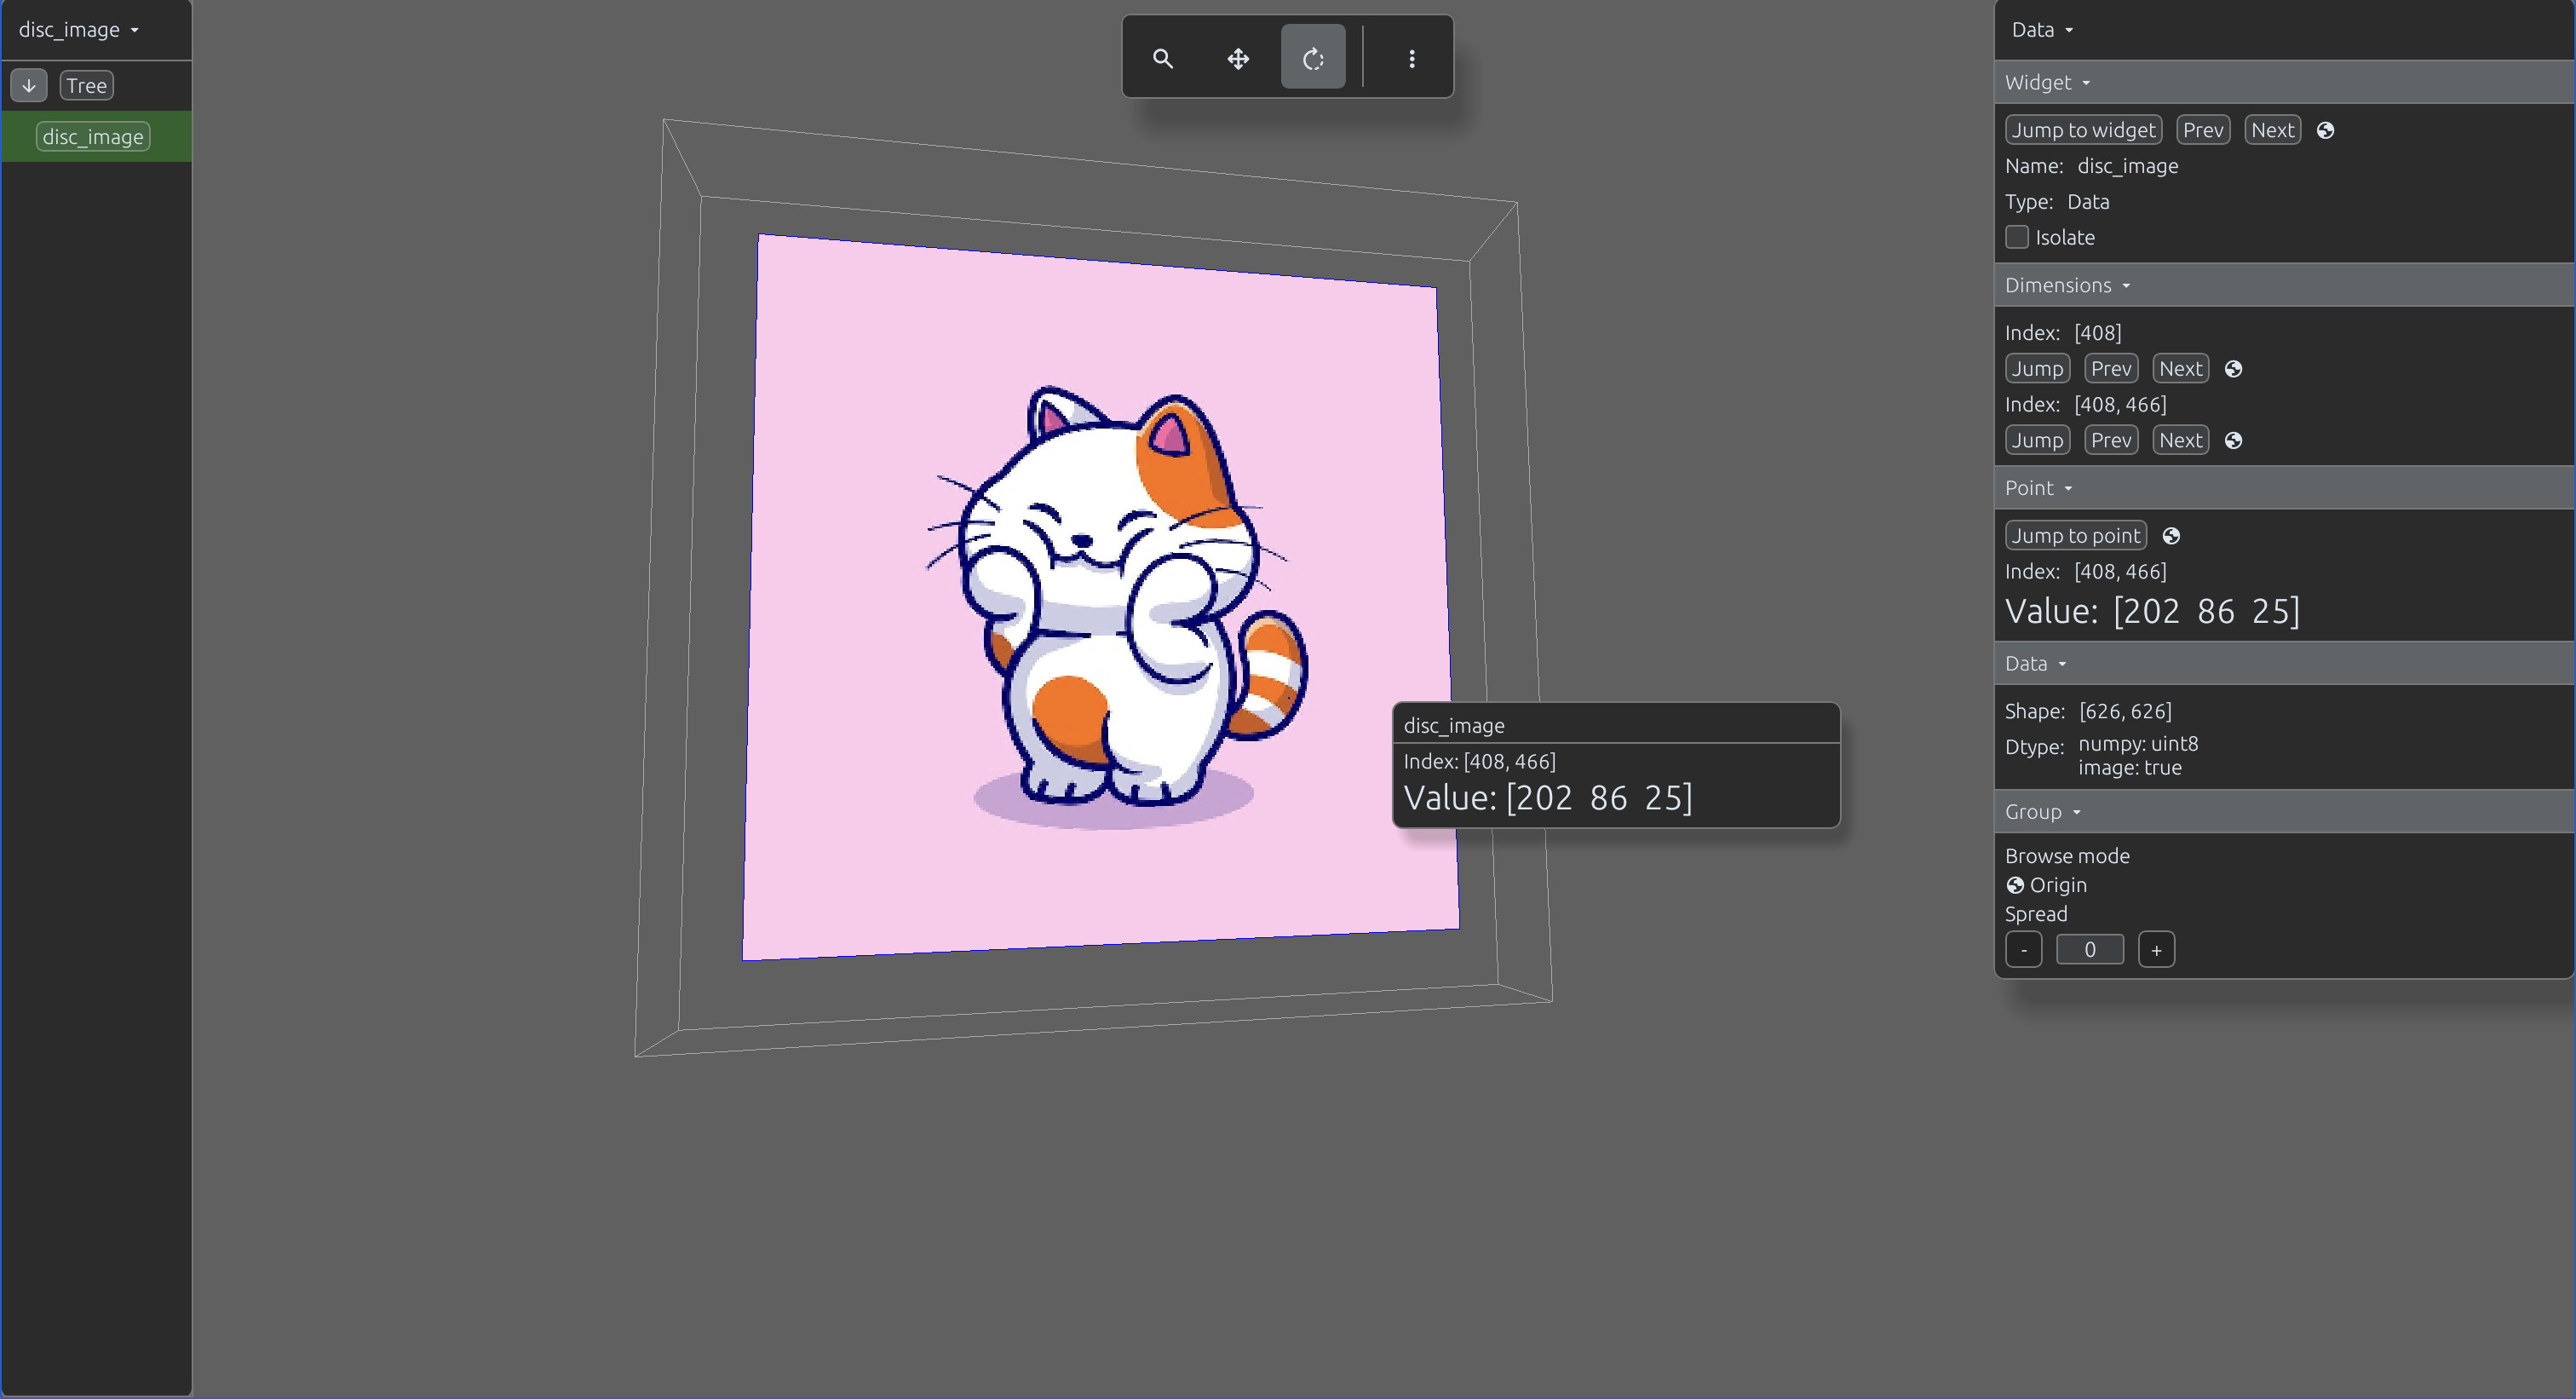Click the down arrow button beside Tree
This screenshot has width=2576, height=1399.
[x=29, y=86]
